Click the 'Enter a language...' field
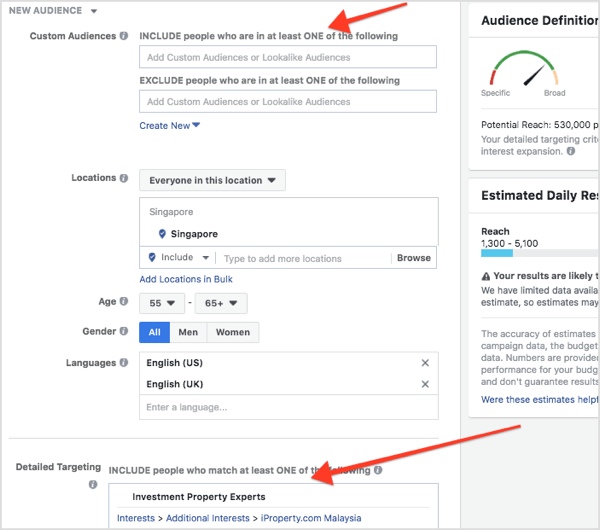The width and height of the screenshot is (600, 530). (x=289, y=407)
